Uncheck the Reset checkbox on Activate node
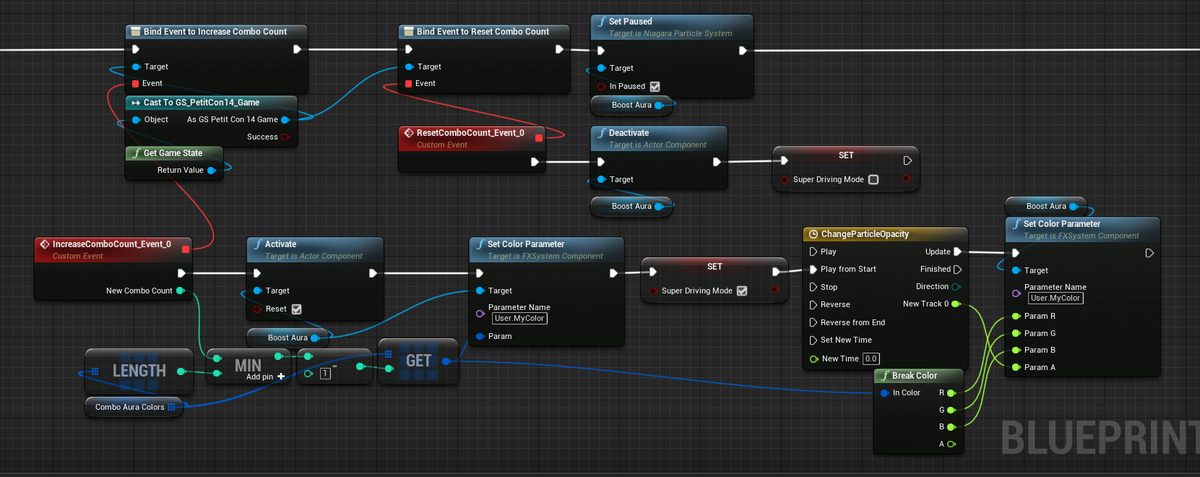 tap(296, 309)
